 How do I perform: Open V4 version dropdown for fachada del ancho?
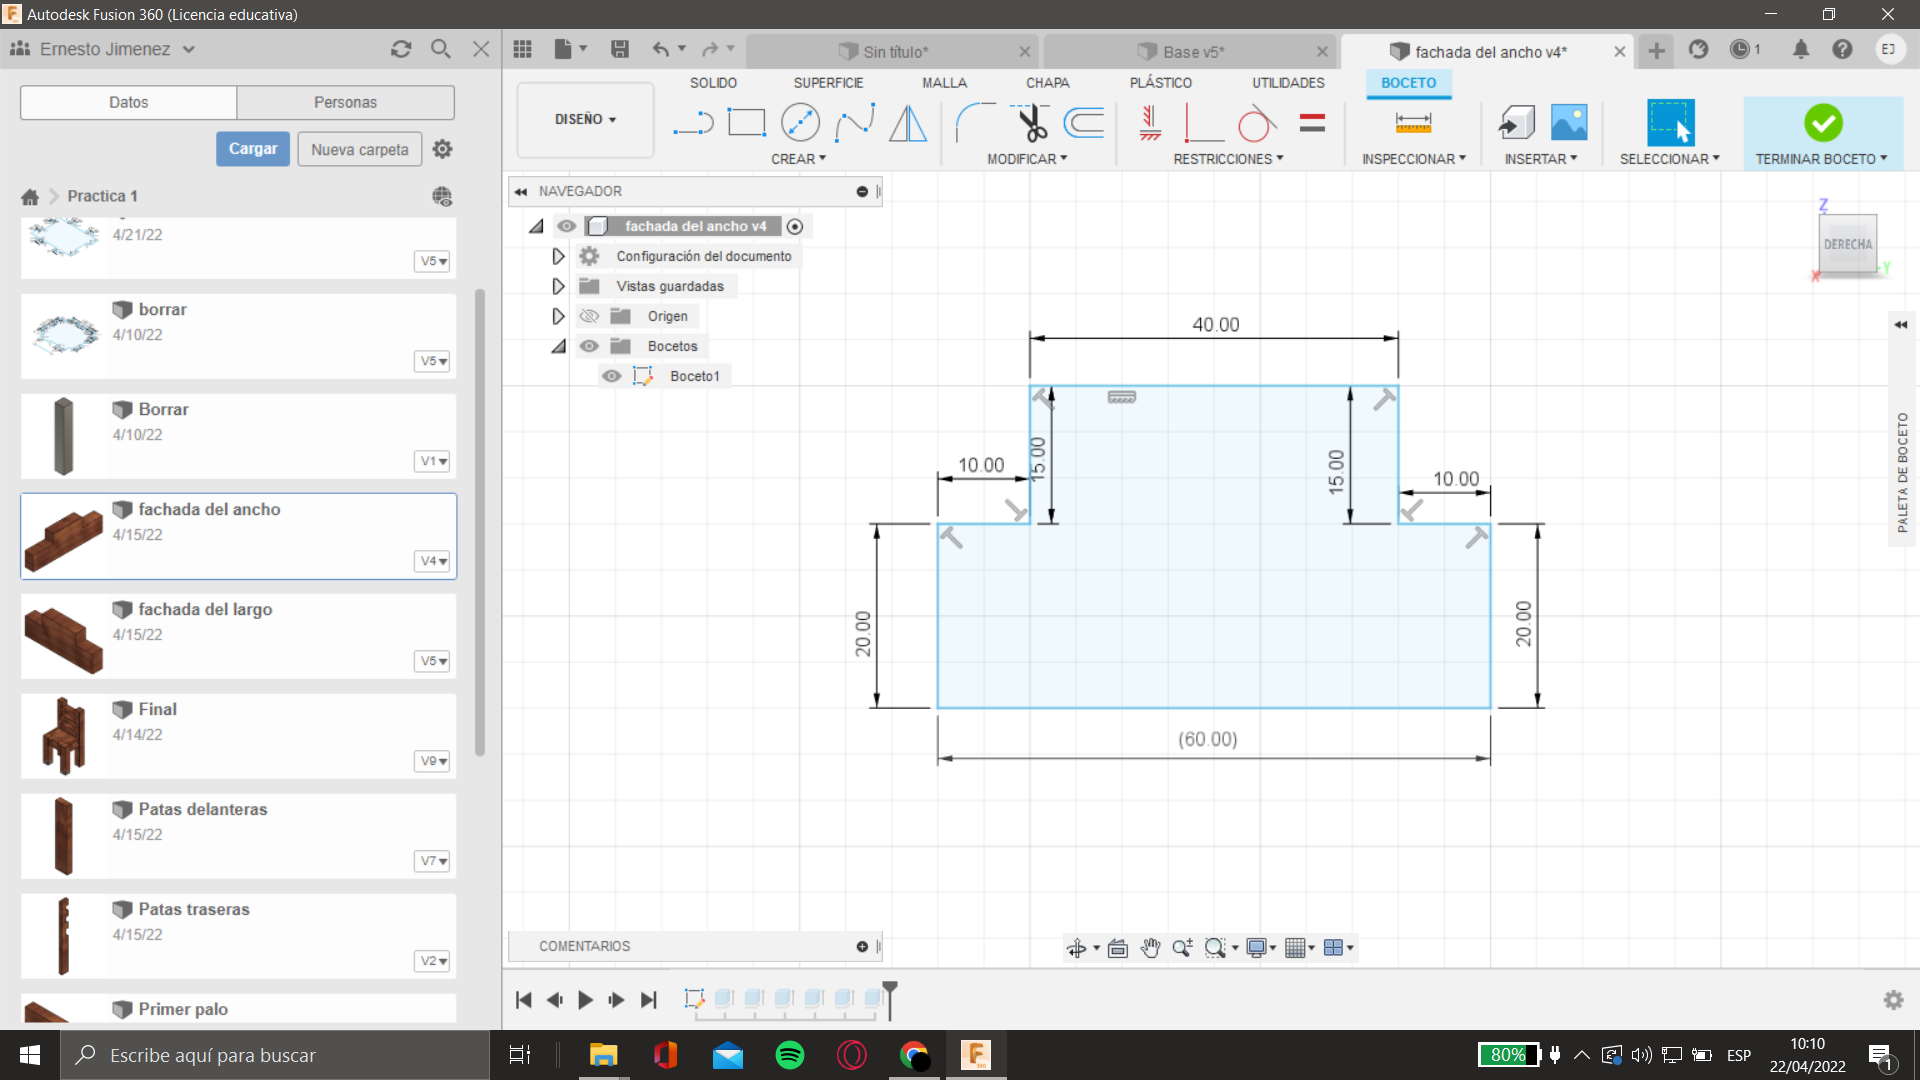click(x=433, y=561)
